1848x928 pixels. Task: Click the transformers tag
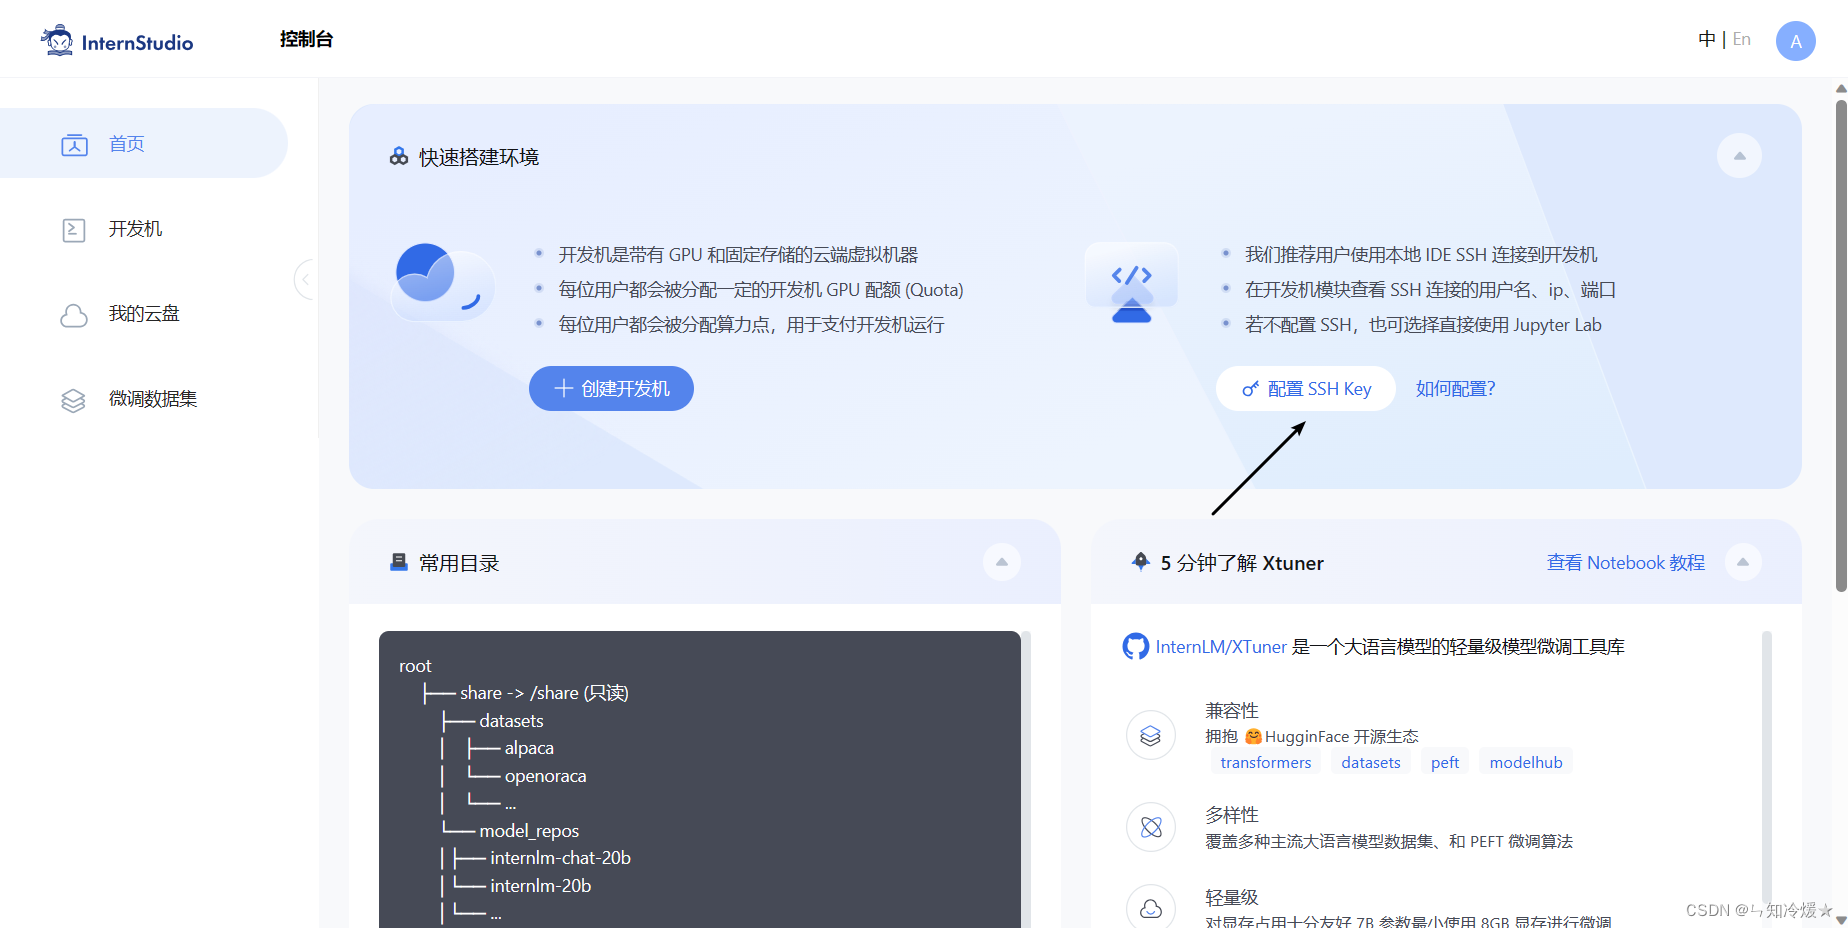coord(1265,762)
